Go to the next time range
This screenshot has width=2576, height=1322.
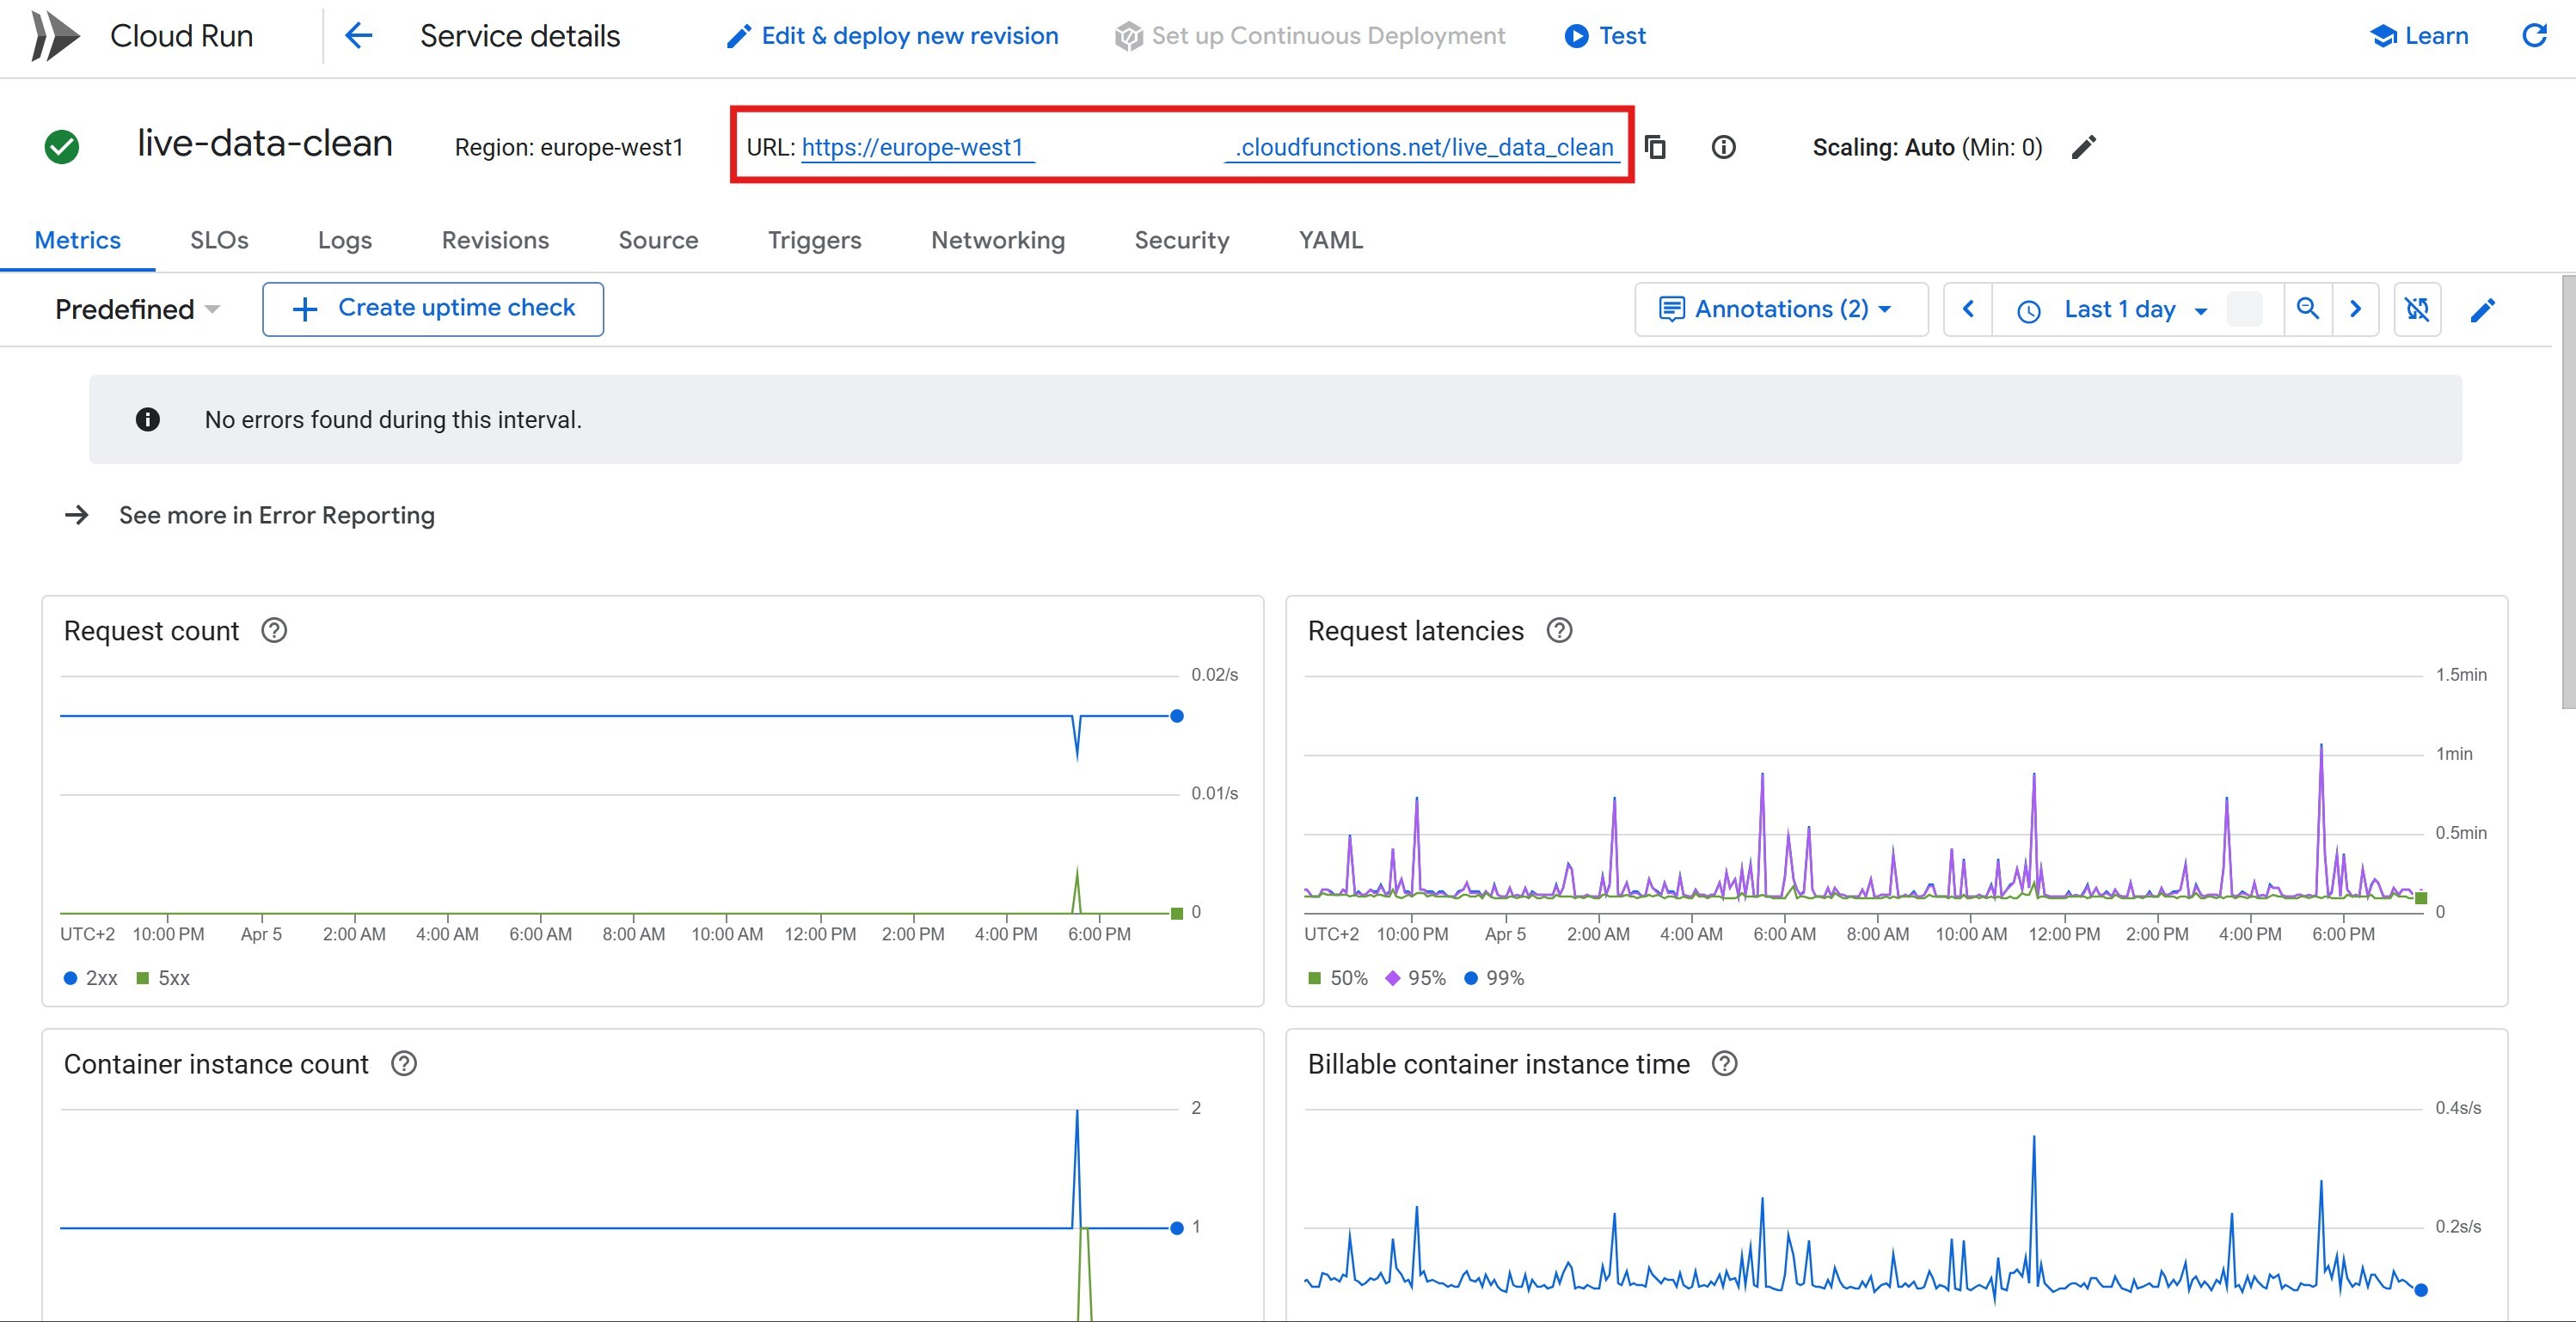pyautogui.click(x=2355, y=309)
